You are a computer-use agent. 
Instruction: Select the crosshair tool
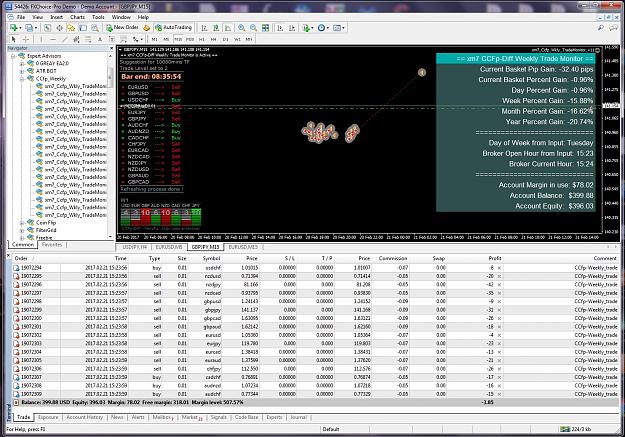click(26, 39)
